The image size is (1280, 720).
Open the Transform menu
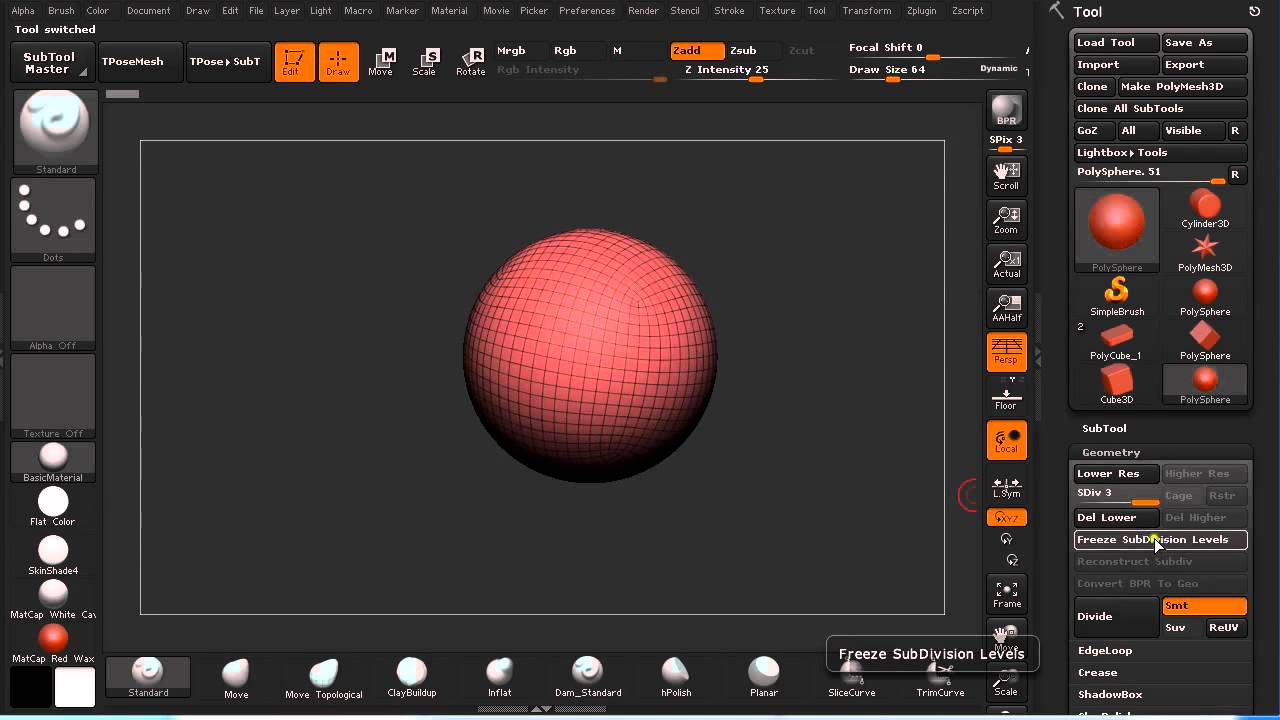click(x=866, y=10)
